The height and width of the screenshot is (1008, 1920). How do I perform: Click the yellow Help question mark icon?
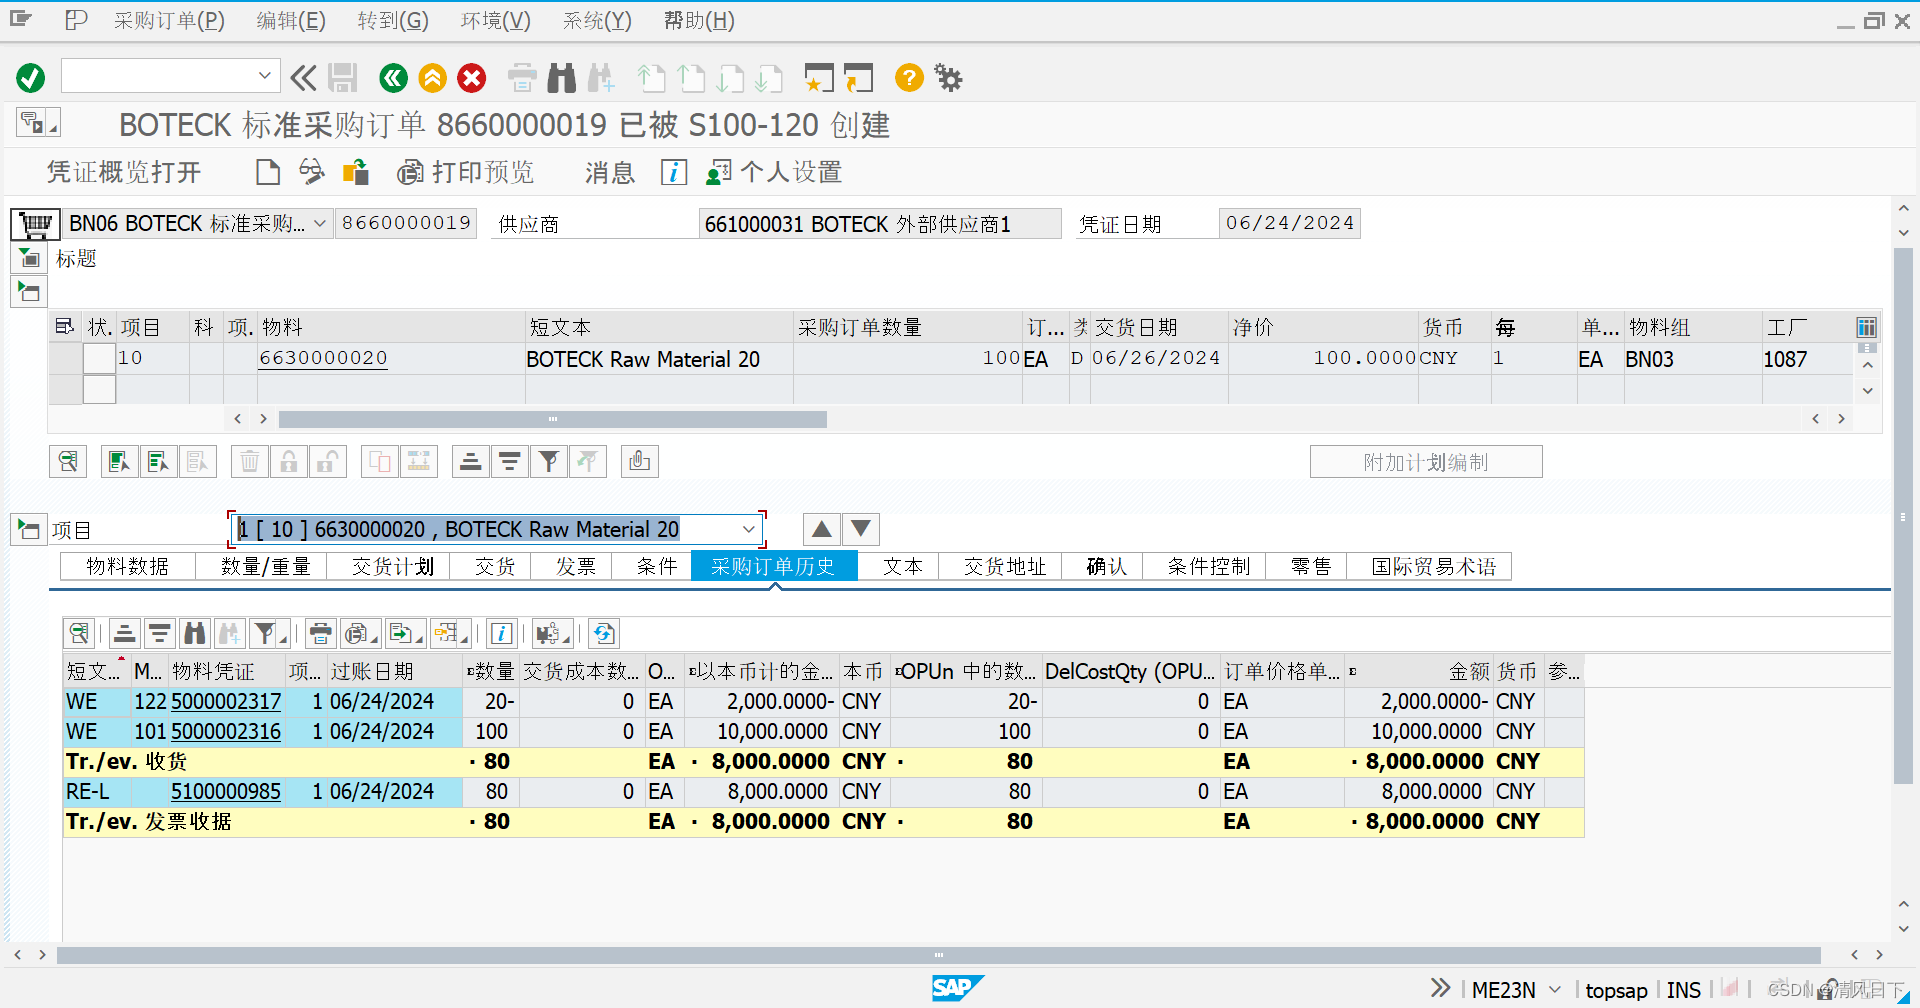point(909,77)
